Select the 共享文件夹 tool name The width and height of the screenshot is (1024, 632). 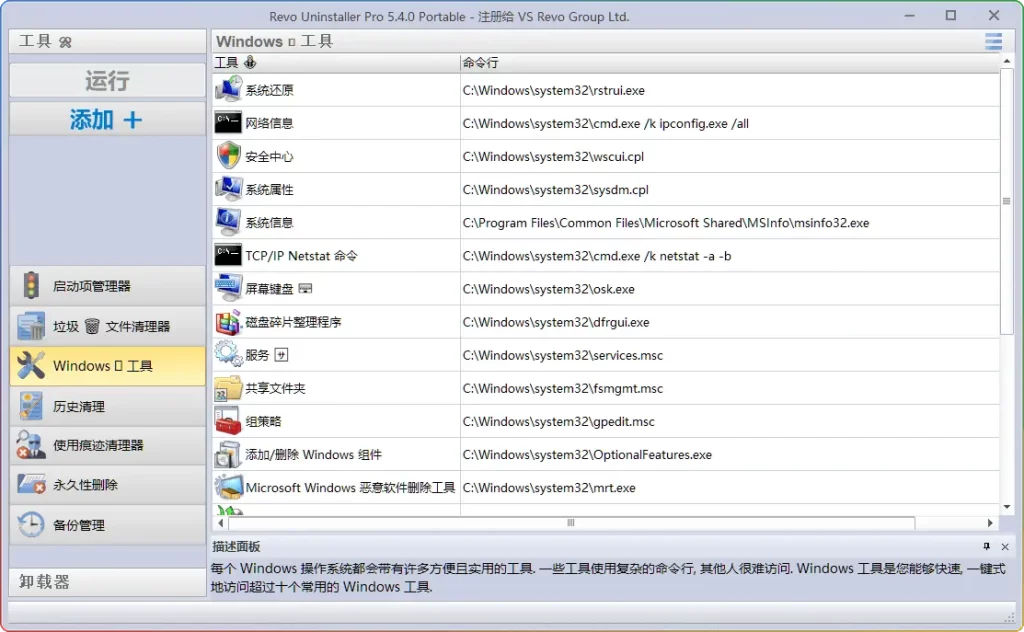coord(275,388)
